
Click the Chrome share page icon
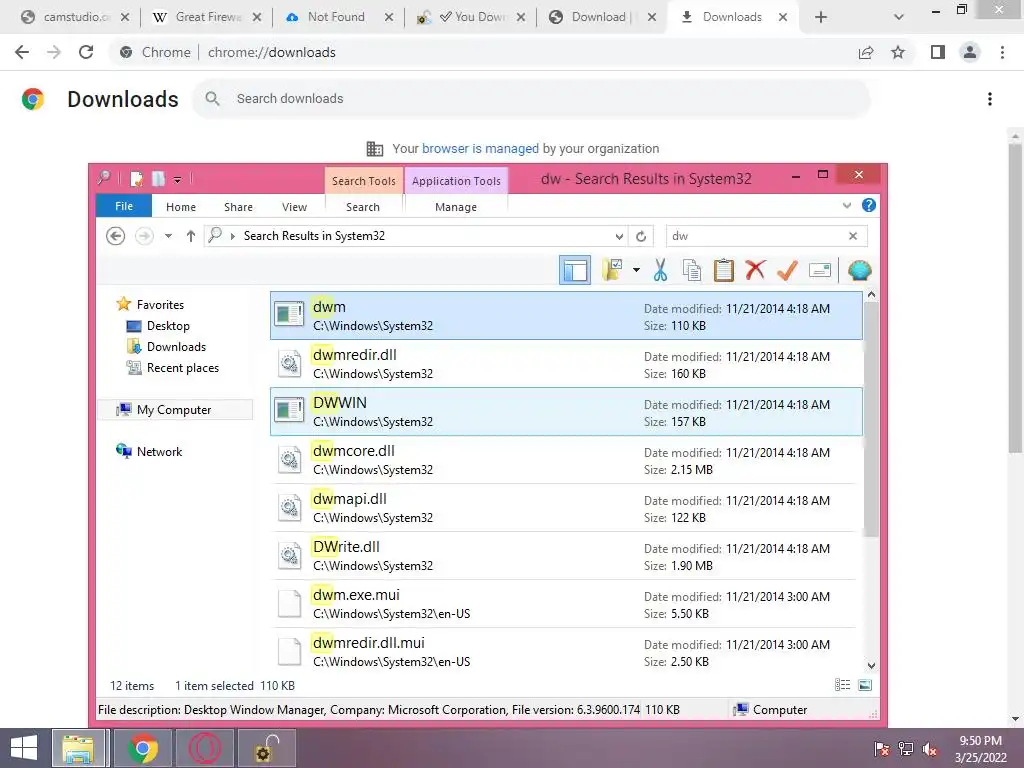(866, 52)
